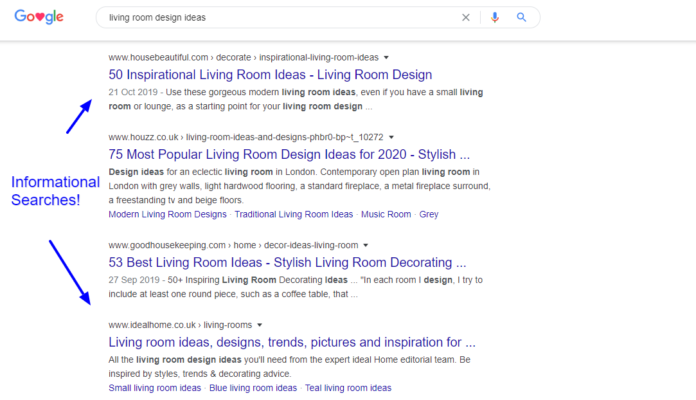The height and width of the screenshot is (400, 696).
Task: Open the dropdown arrow next to idealhome.co.uk URL
Action: 260,325
